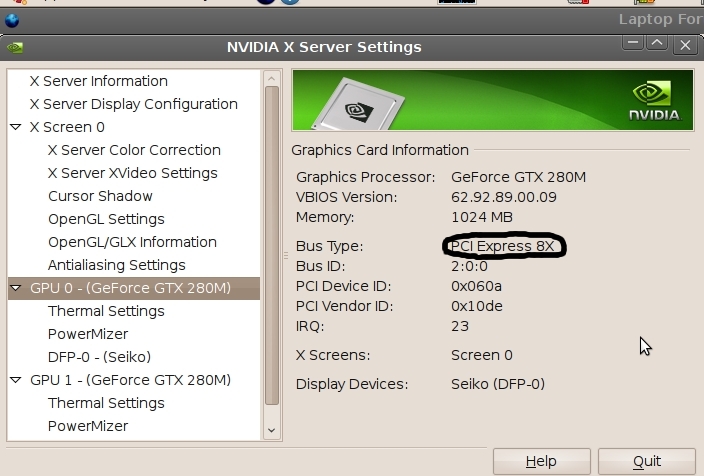Screen dimensions: 704x476
Task: Click the 1024 MB memory value
Action: coord(482,217)
